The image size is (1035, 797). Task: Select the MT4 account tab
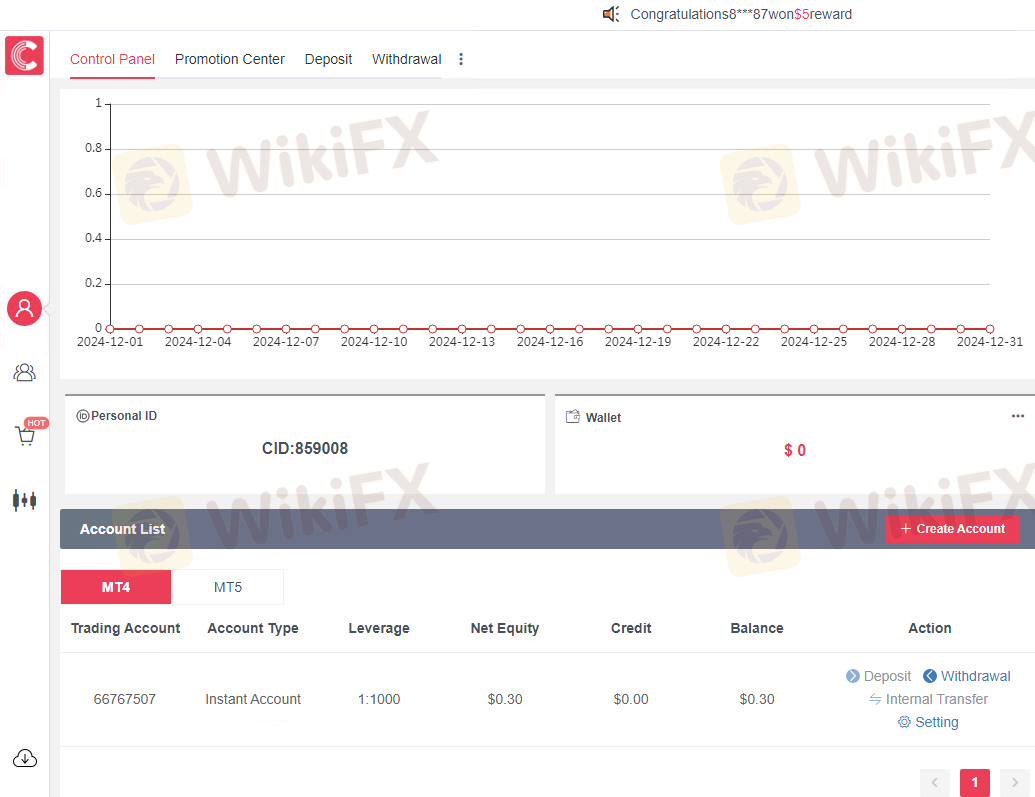pos(116,587)
